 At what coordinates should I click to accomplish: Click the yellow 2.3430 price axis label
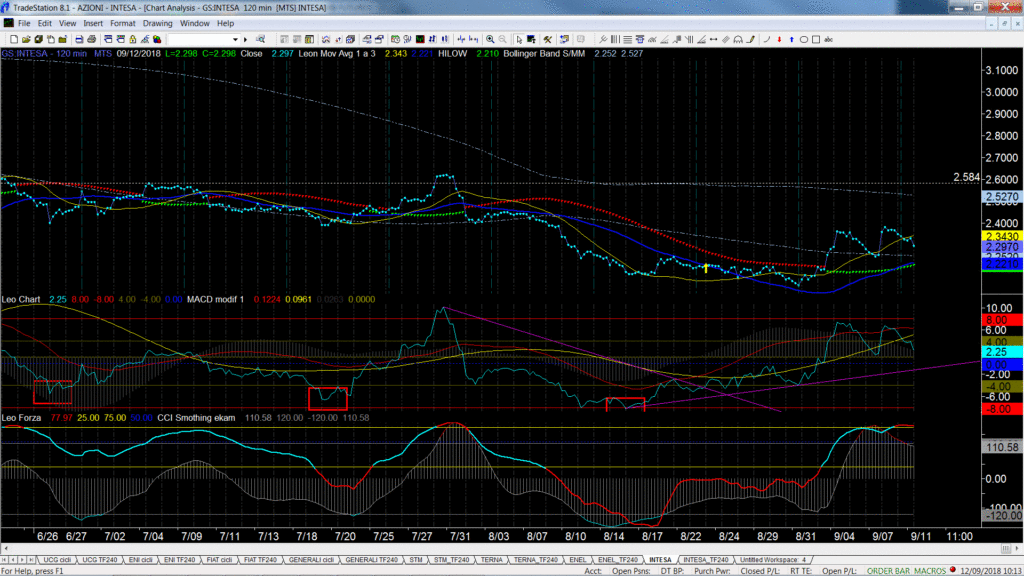[x=1002, y=236]
